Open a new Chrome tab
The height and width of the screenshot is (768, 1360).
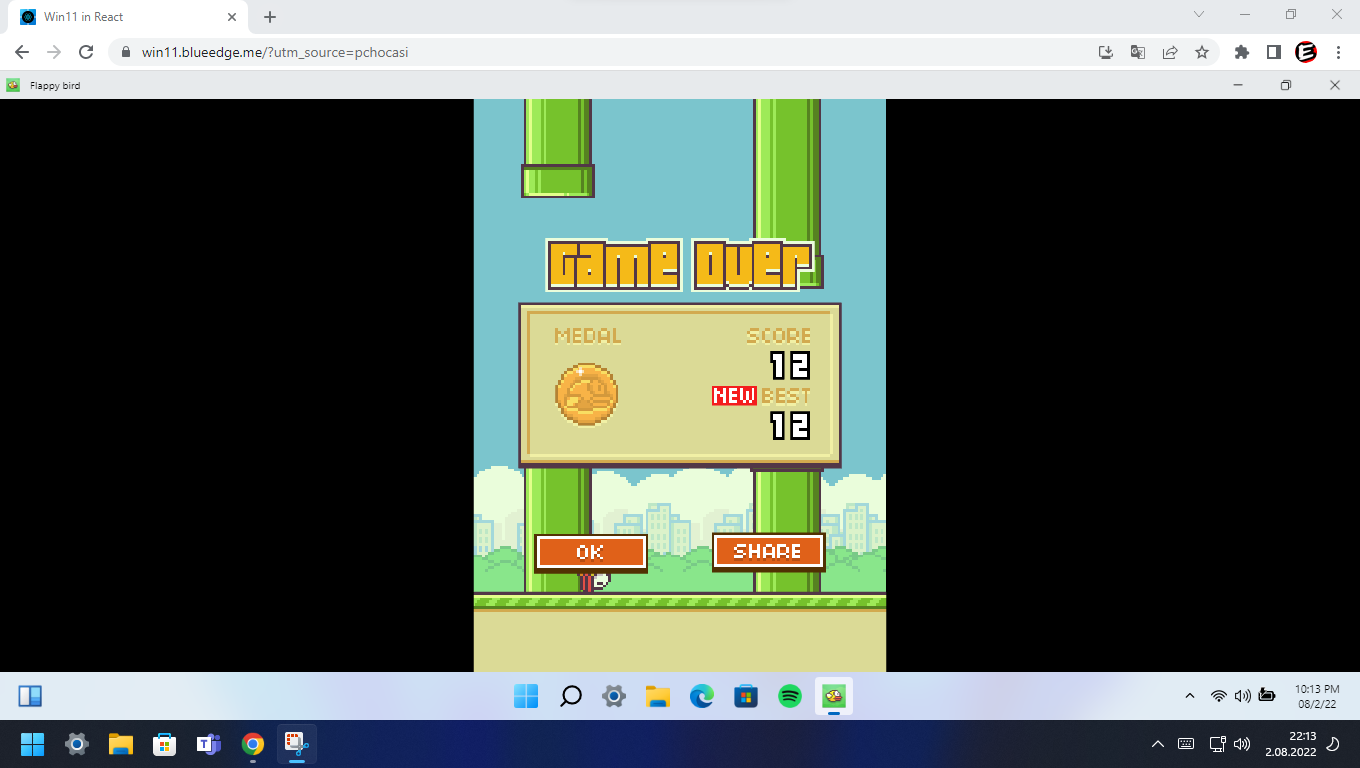point(270,17)
